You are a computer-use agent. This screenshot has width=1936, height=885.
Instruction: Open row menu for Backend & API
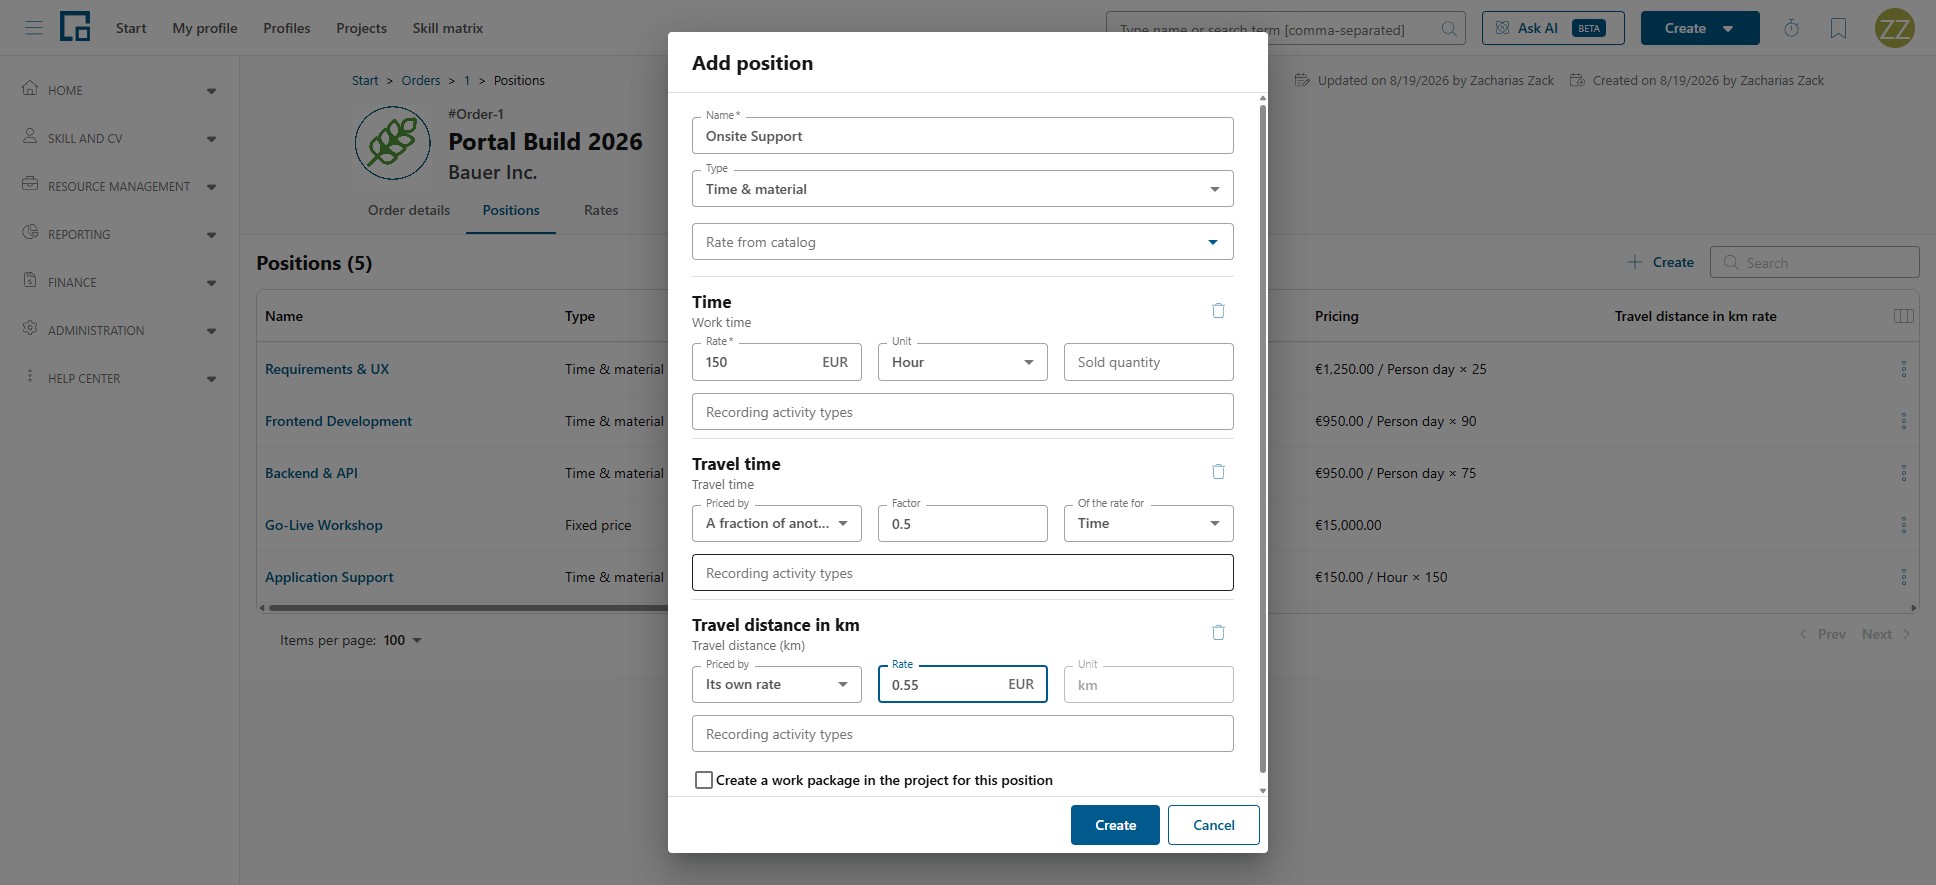tap(1903, 473)
